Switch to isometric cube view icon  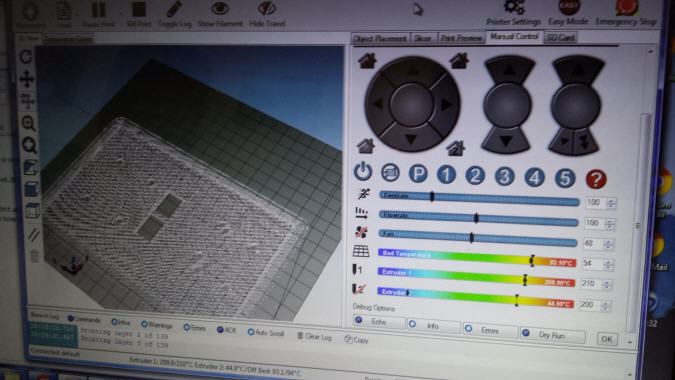tap(31, 167)
